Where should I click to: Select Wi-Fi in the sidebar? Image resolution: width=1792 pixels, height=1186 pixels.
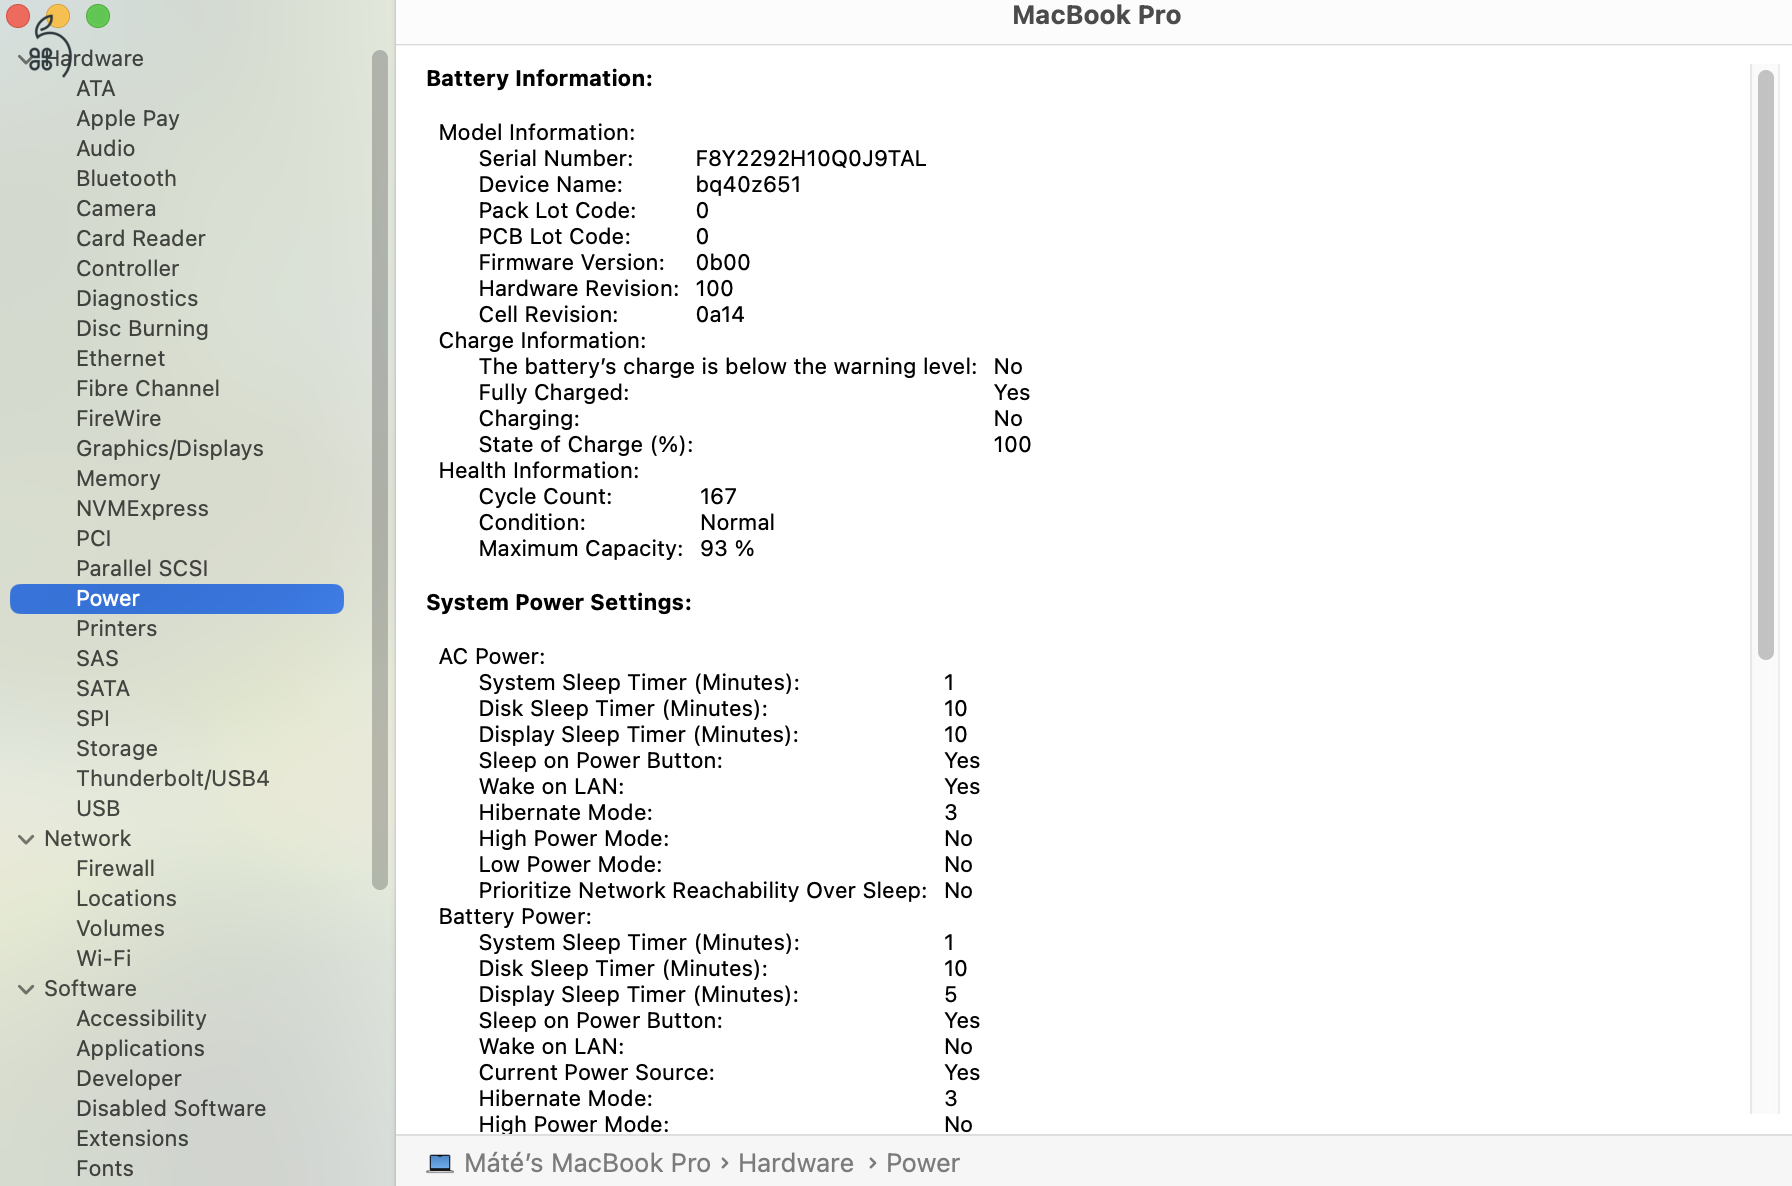coord(104,959)
